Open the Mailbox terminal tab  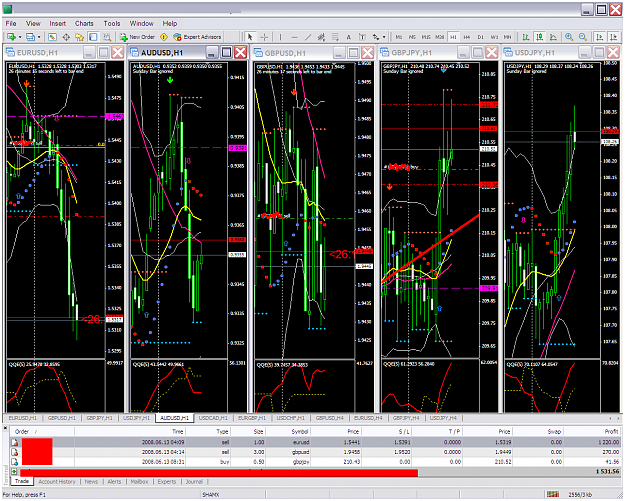140,481
